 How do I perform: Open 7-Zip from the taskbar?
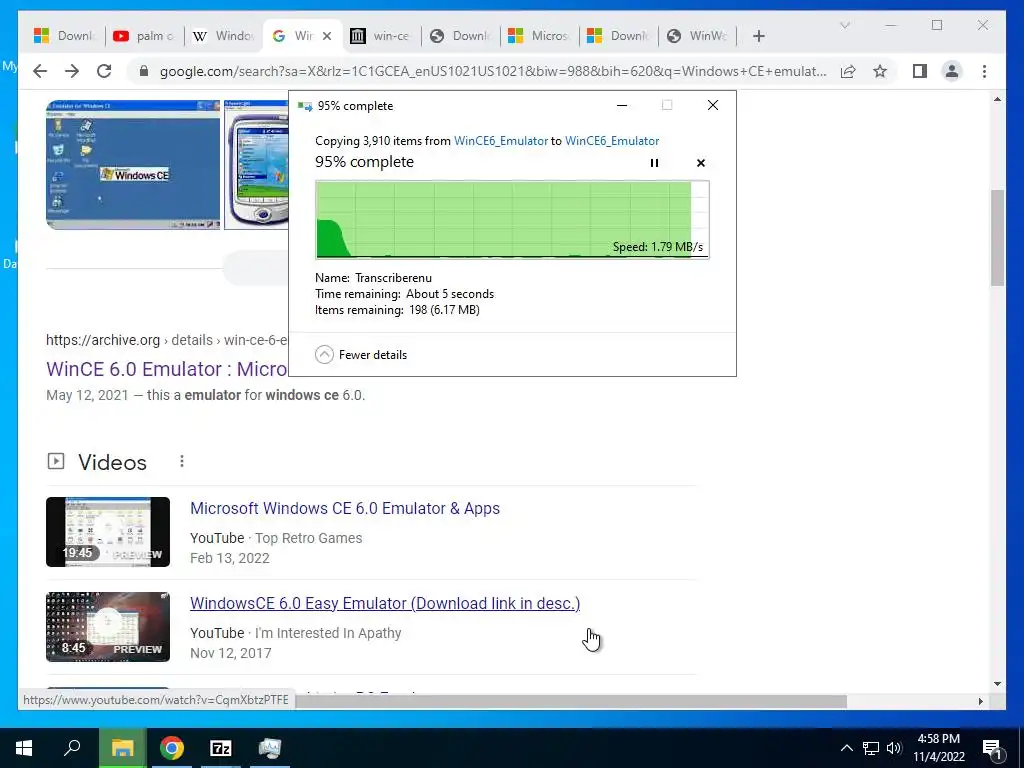coord(221,748)
